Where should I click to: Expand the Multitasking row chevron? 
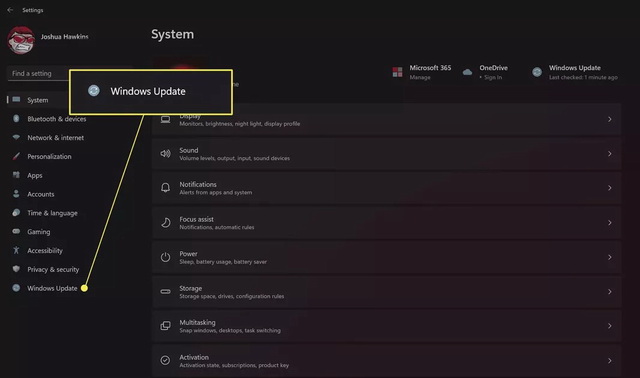(x=610, y=326)
